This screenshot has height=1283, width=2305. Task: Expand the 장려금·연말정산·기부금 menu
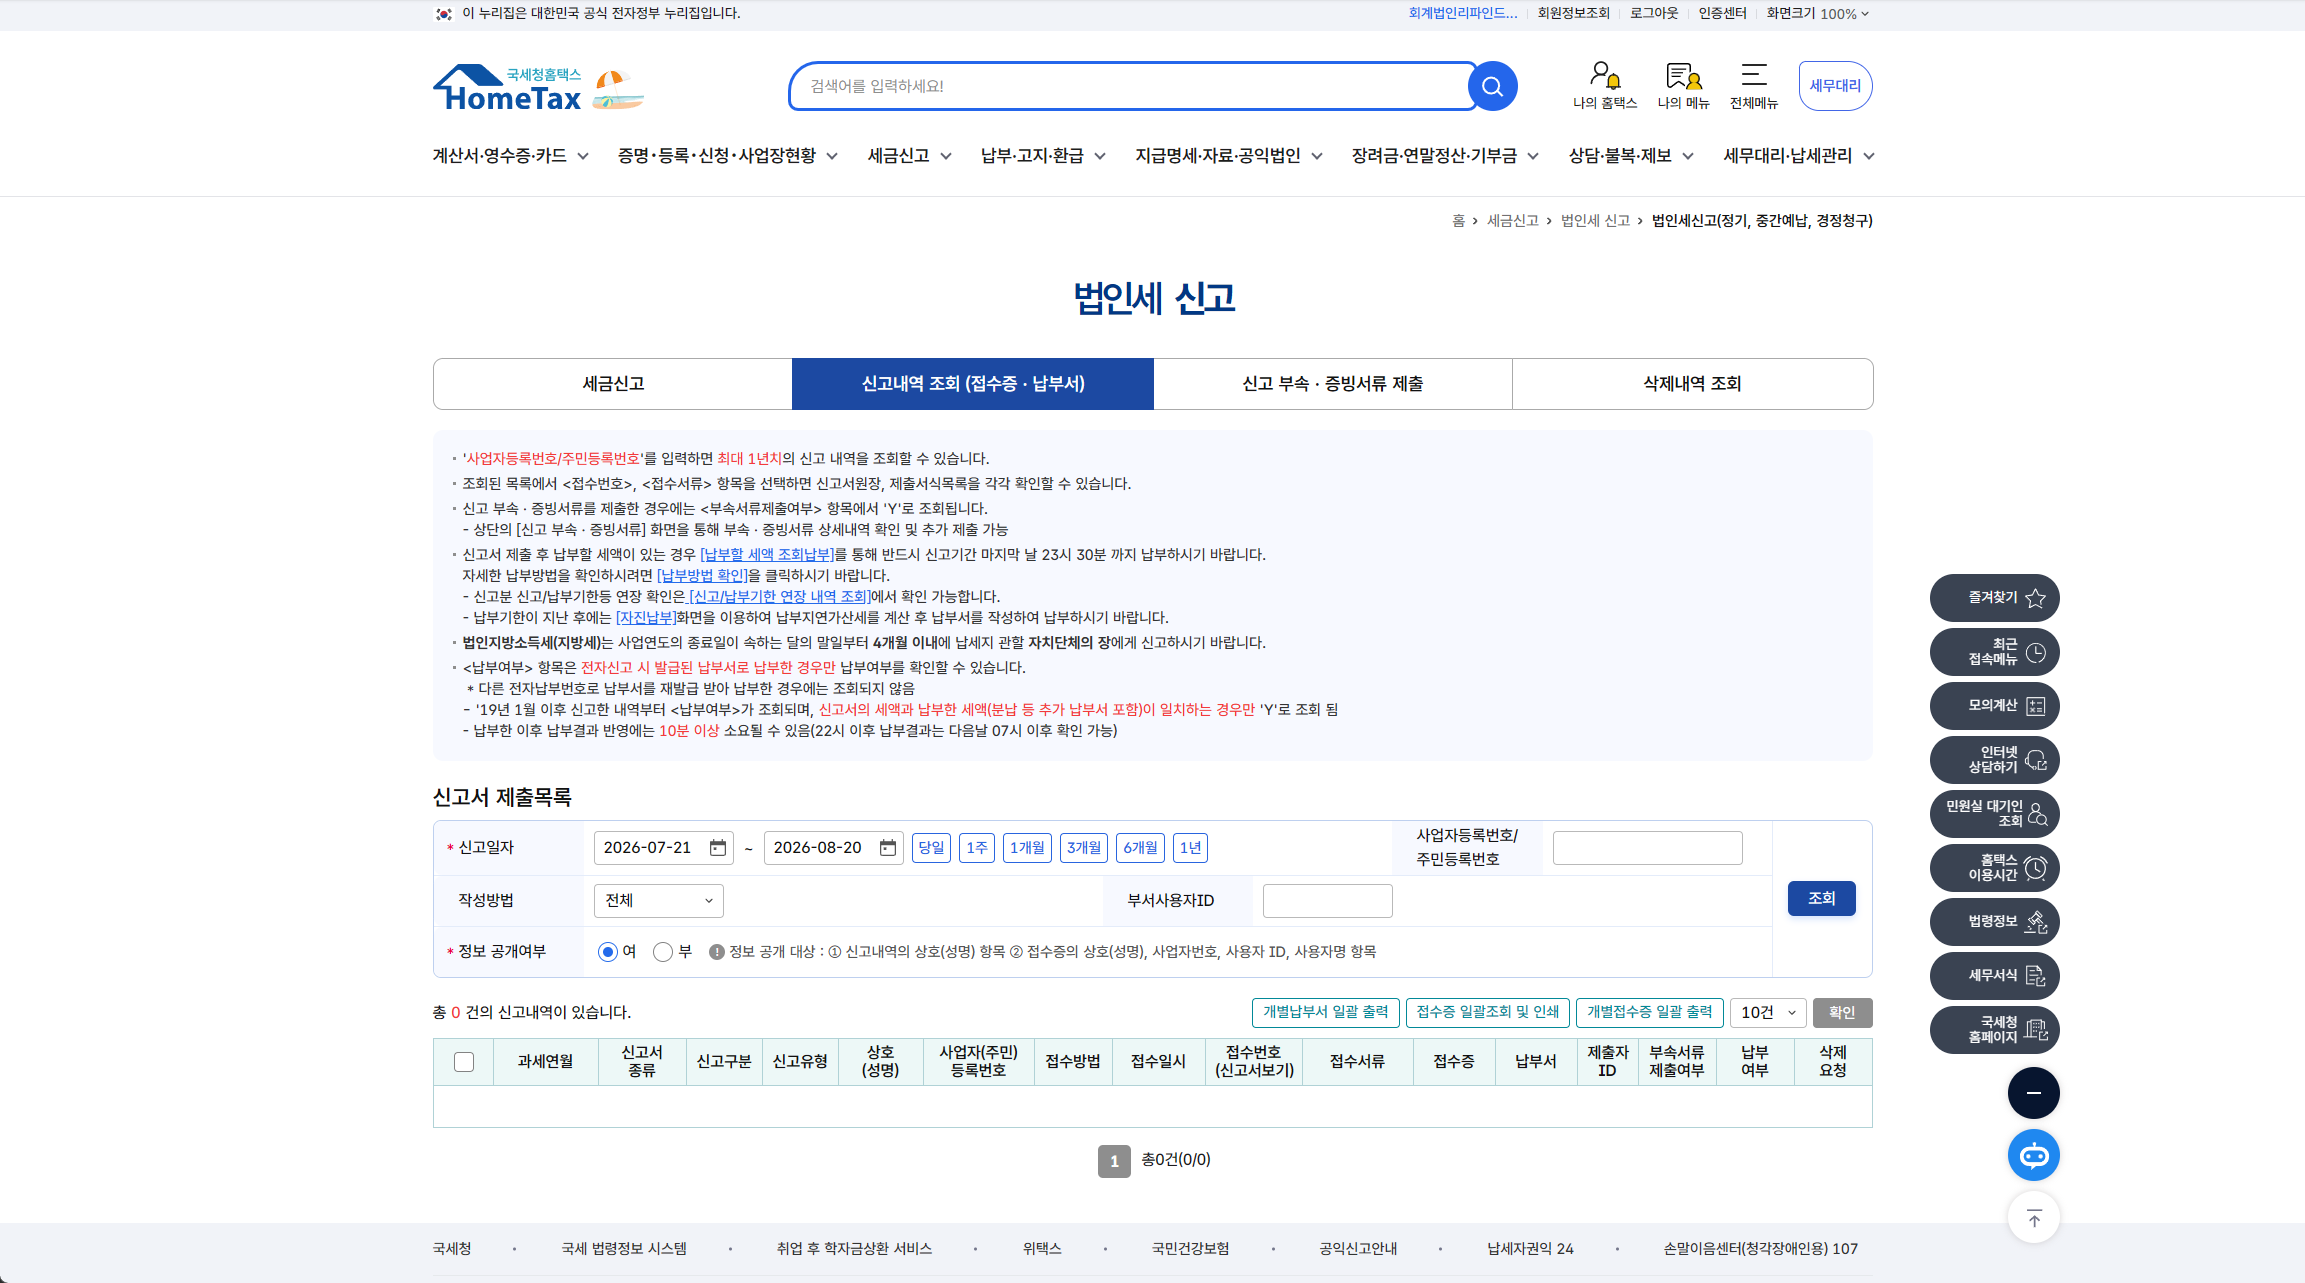click(1445, 156)
